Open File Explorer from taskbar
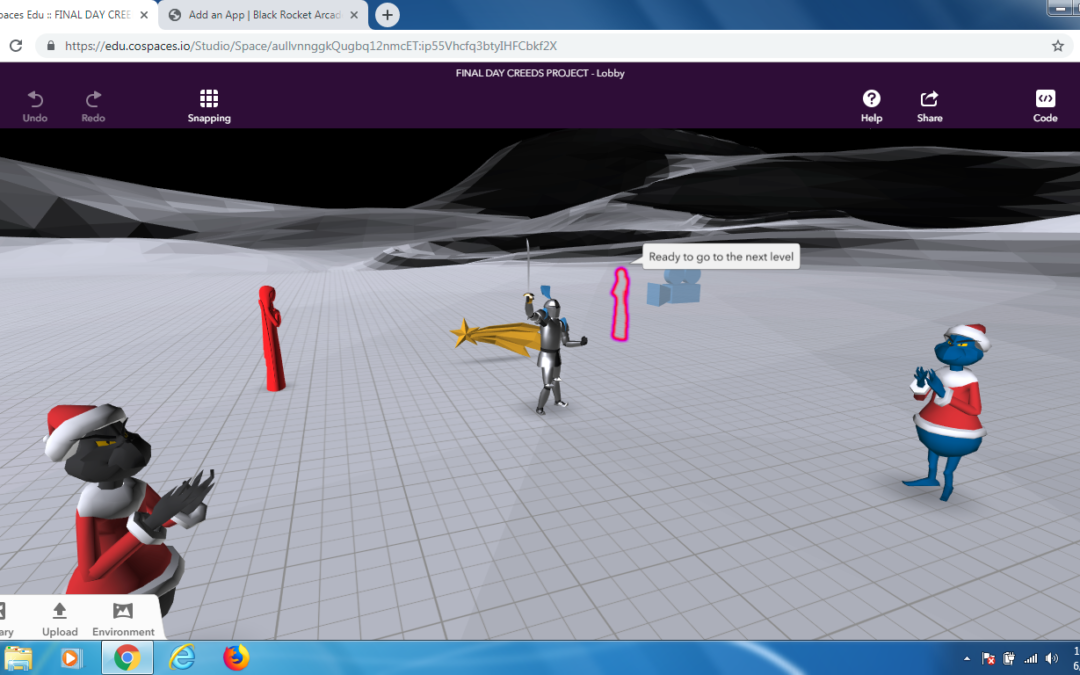The image size is (1080, 675). (x=18, y=658)
